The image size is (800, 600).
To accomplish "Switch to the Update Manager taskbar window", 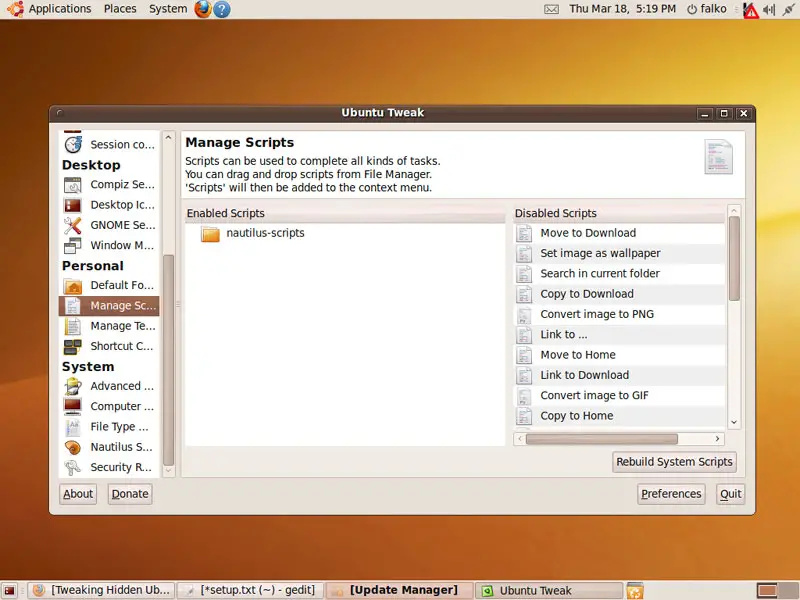I will point(399,590).
